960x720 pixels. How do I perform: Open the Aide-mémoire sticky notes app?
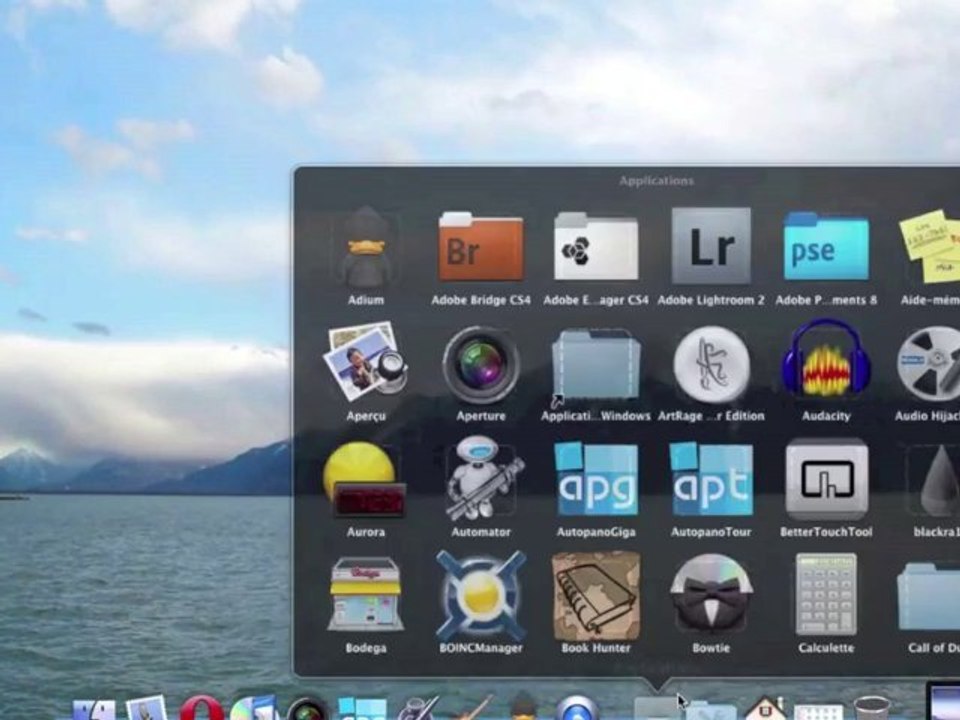coord(931,246)
